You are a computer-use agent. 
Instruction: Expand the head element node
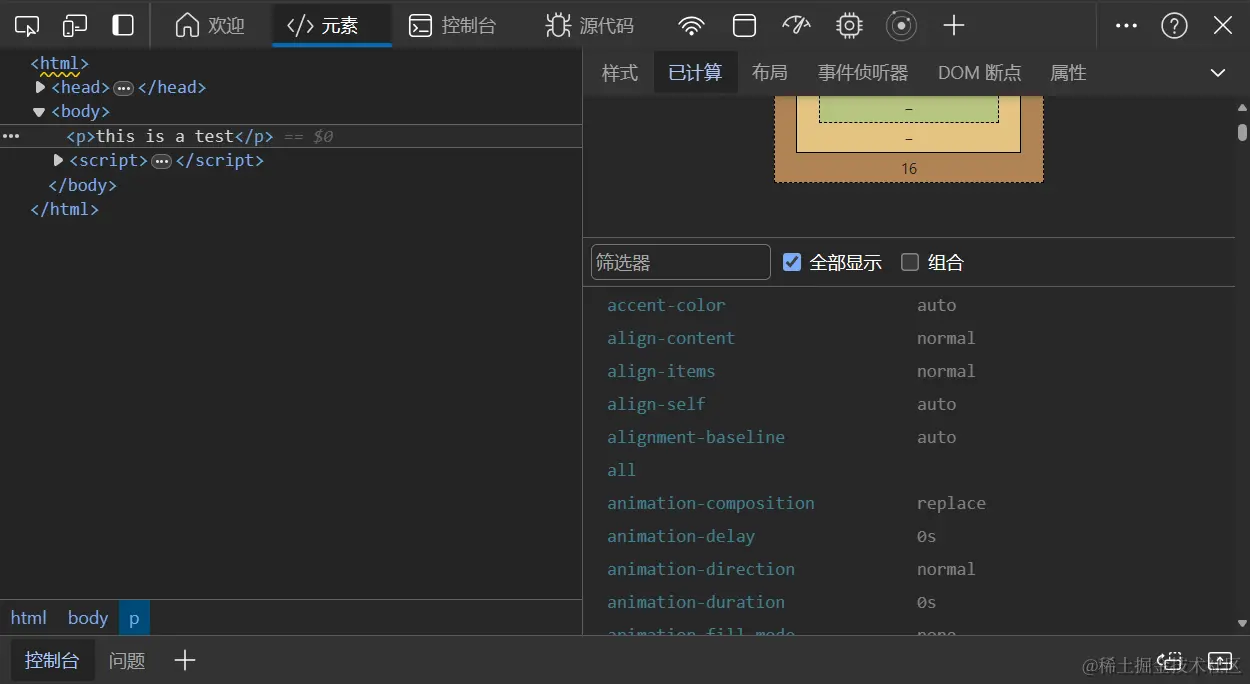tap(41, 87)
